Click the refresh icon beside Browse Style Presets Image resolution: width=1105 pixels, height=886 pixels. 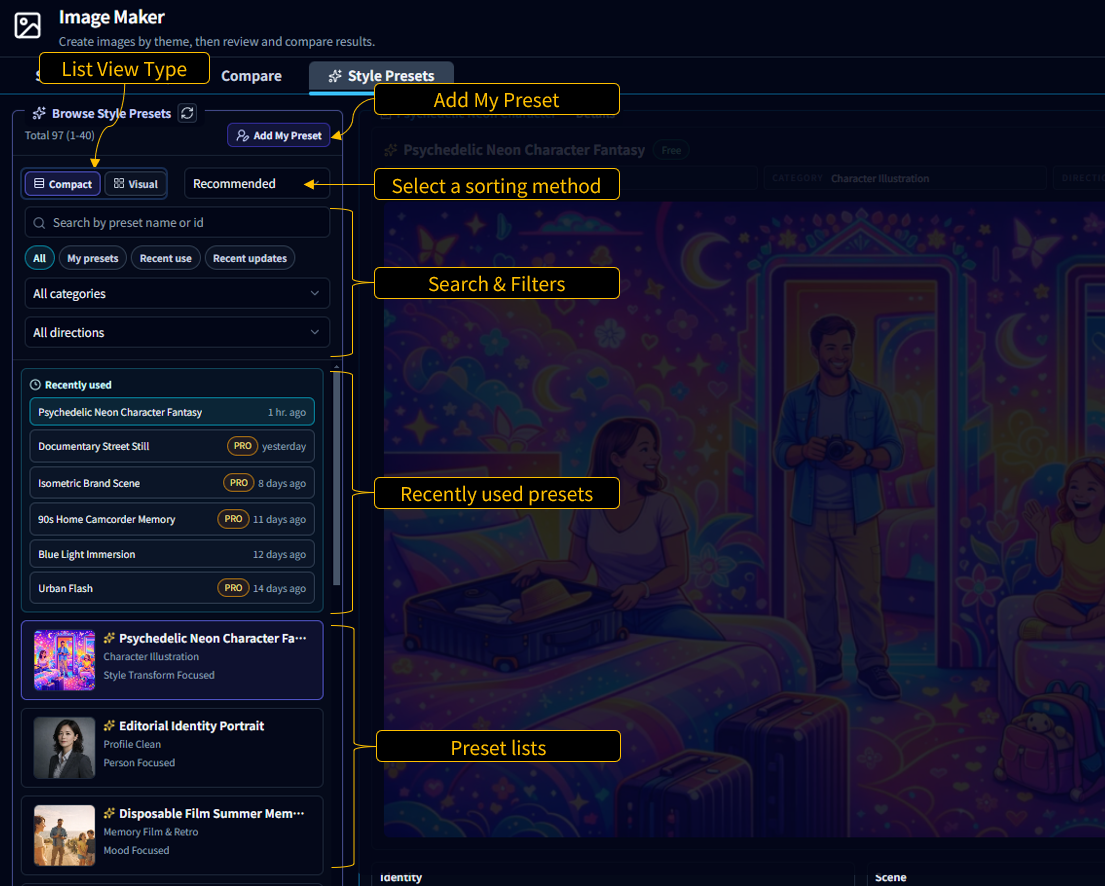click(x=187, y=113)
